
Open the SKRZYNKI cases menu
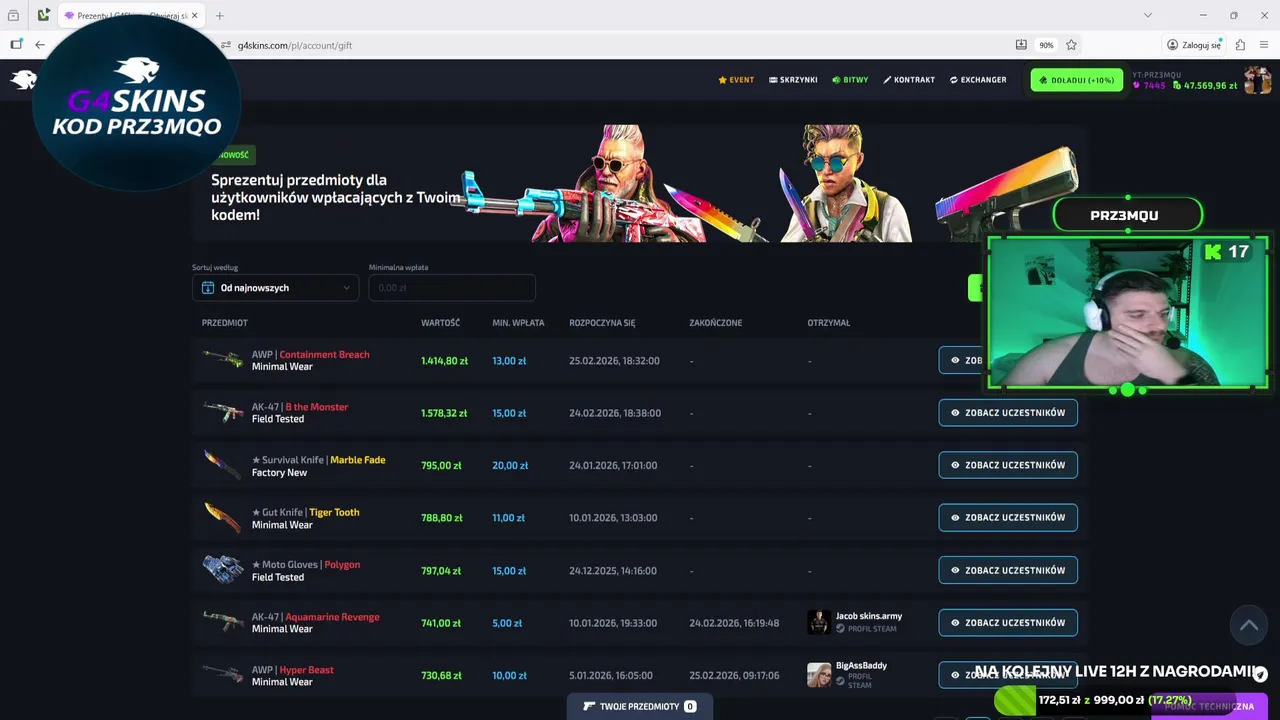tap(793, 80)
